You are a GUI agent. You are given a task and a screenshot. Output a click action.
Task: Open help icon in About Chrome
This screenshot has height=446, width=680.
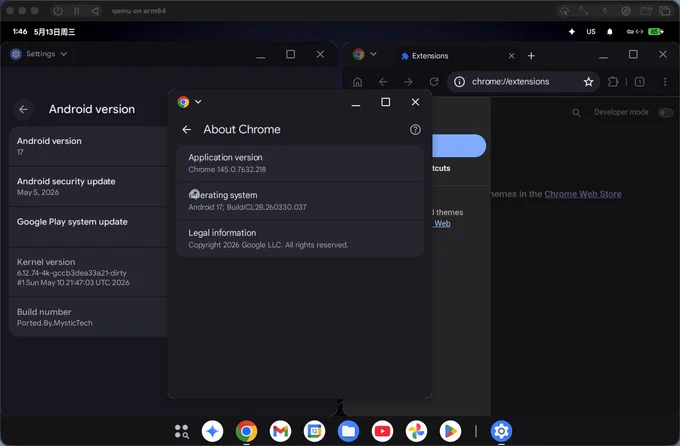[415, 129]
